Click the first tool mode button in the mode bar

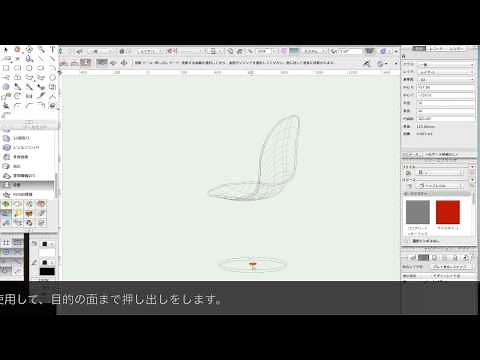pyautogui.click(x=64, y=62)
